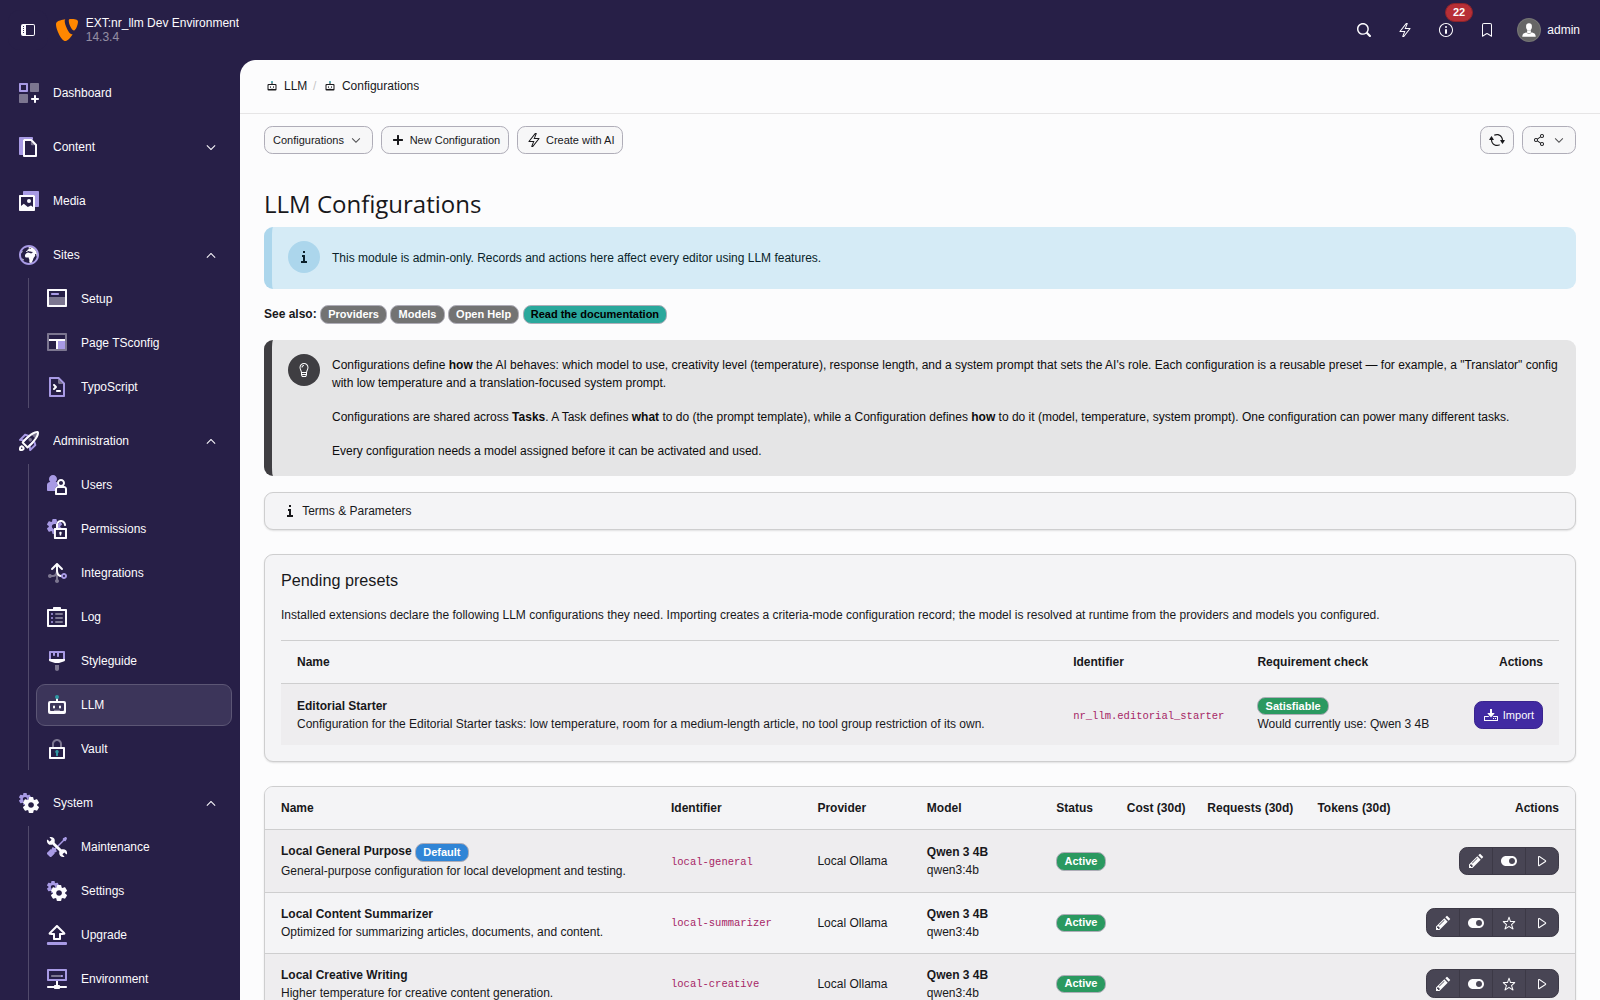Open the Users module
This screenshot has width=1600, height=1000.
(134, 485)
